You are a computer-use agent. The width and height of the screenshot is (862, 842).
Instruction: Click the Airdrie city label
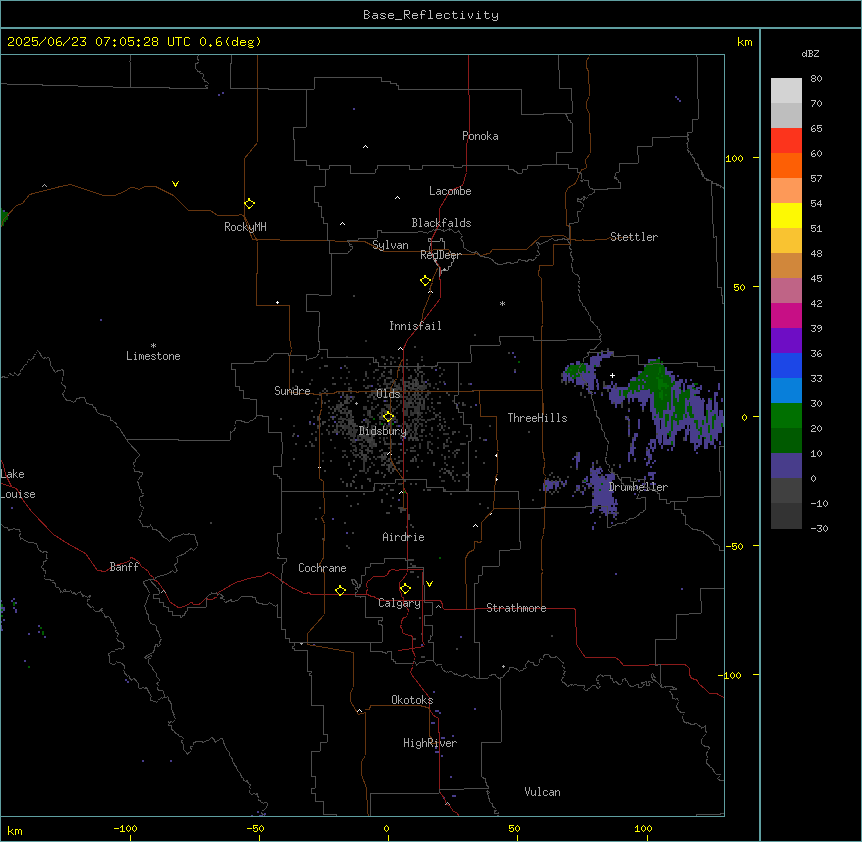coord(403,537)
